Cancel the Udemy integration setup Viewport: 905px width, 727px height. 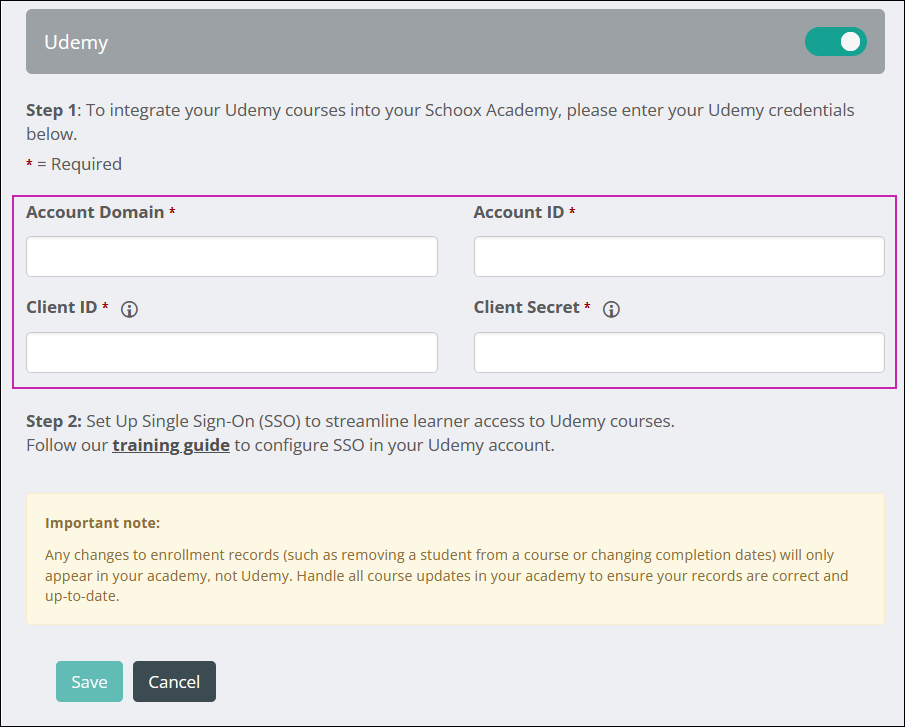(174, 681)
